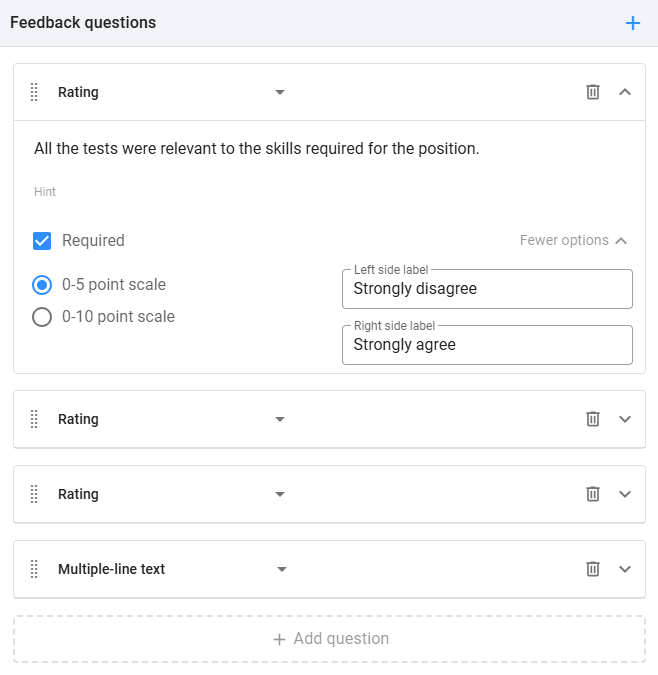Click the Left side label field
The image size is (658, 675).
click(x=487, y=289)
